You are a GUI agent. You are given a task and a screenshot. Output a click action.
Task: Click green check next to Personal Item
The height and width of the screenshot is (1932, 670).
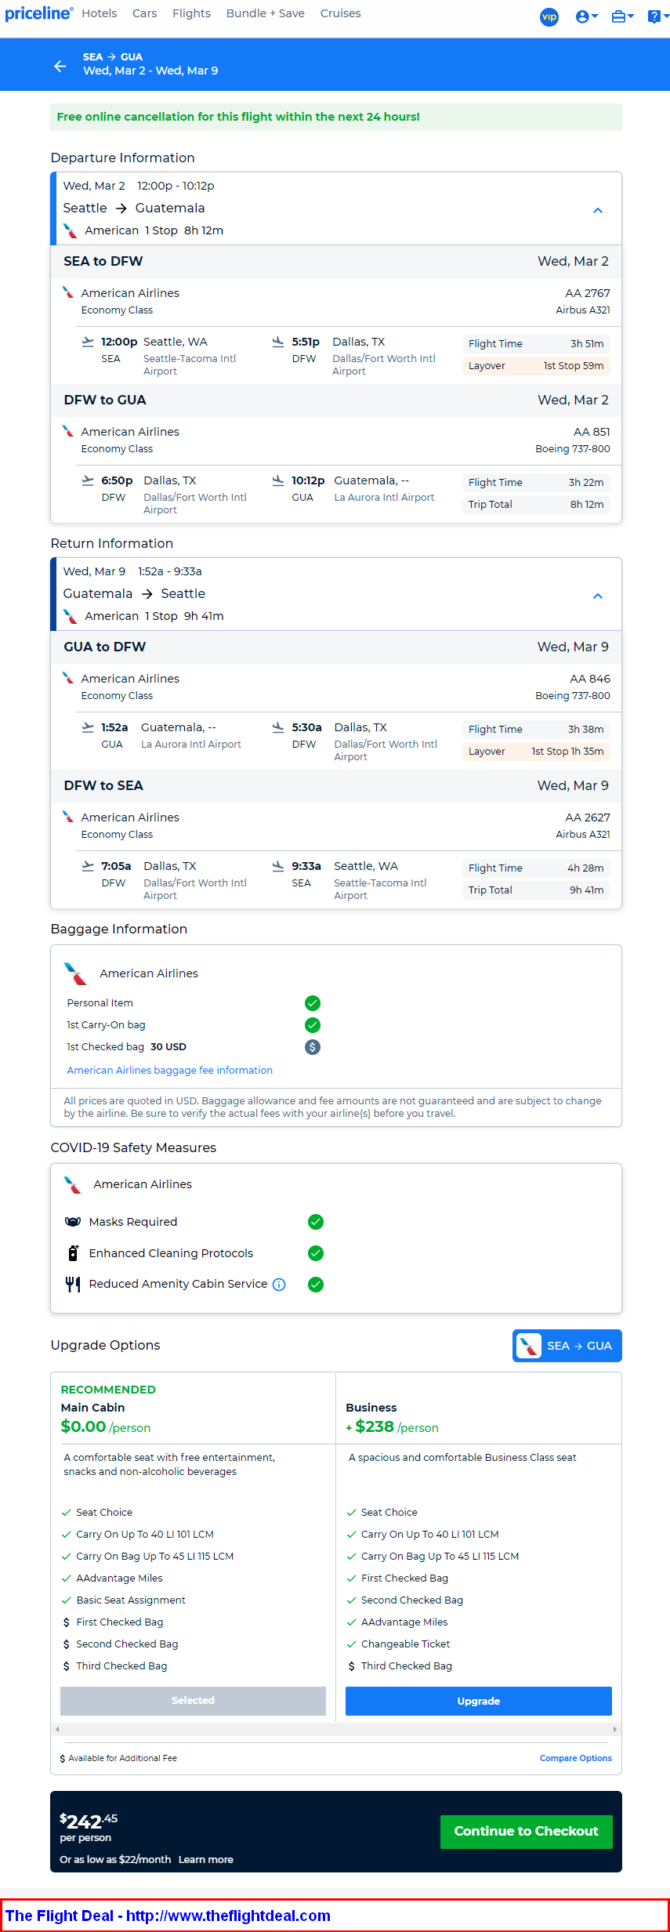(313, 1003)
